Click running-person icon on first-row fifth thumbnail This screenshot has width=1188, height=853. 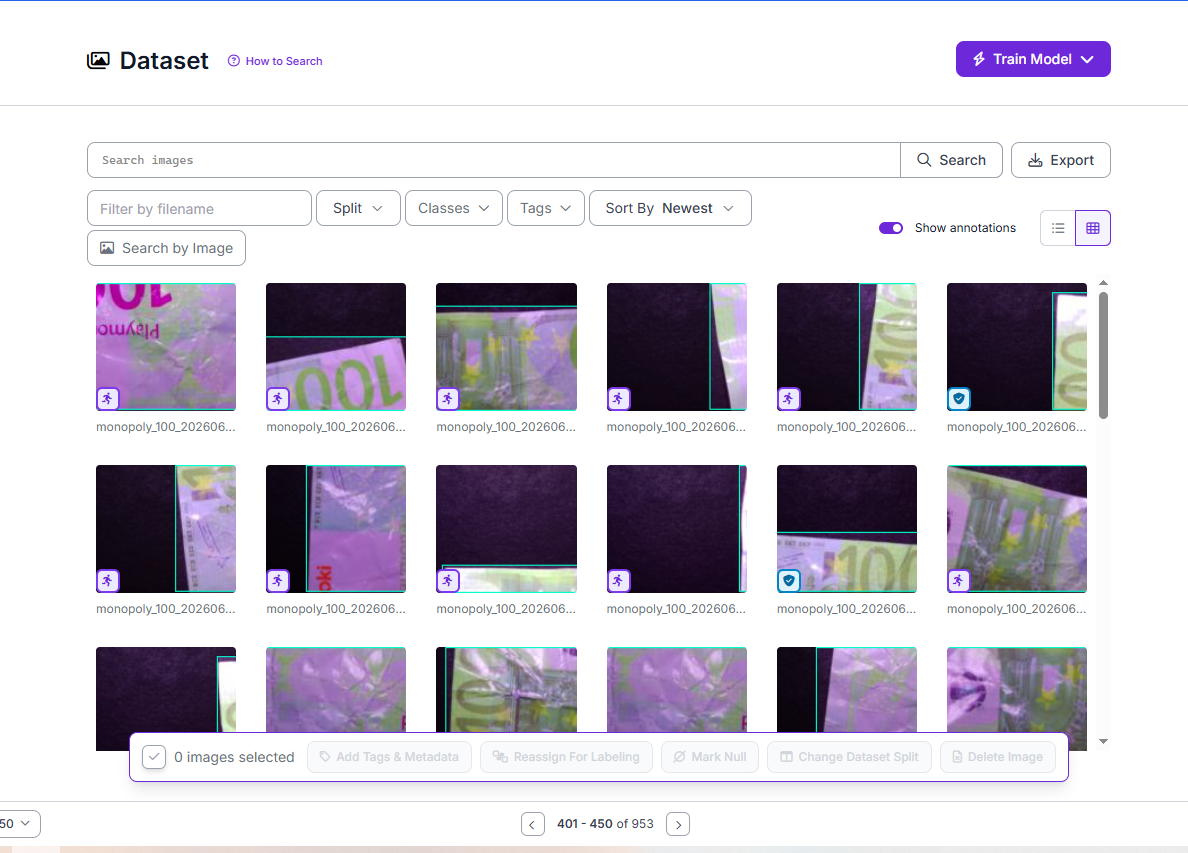pos(789,398)
